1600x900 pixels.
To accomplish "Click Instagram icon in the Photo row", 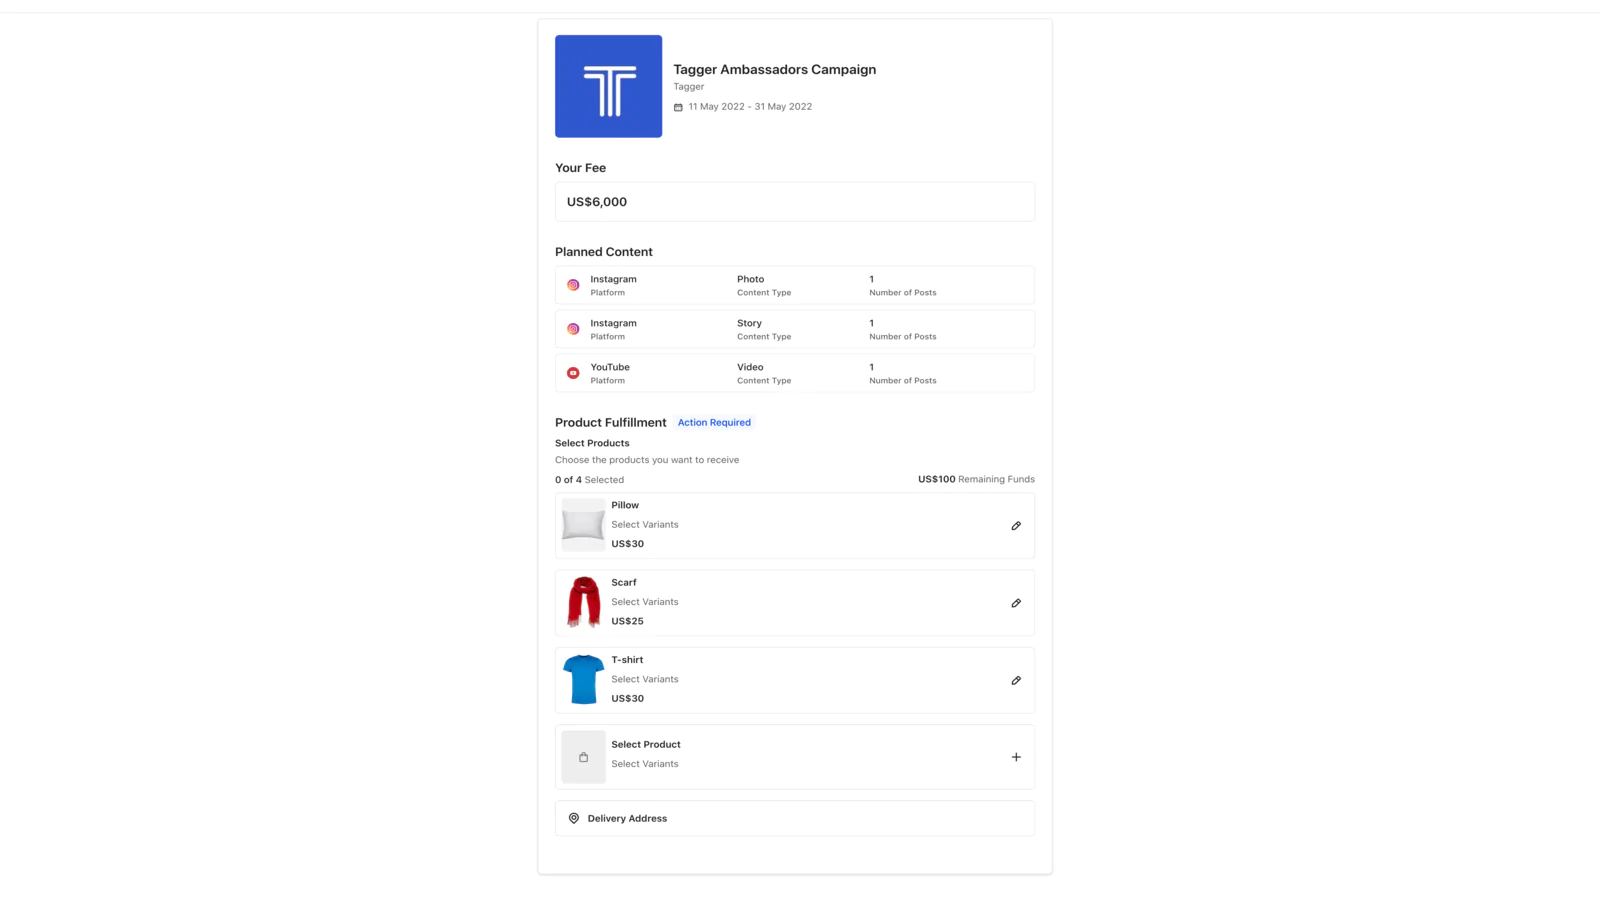I will (573, 285).
